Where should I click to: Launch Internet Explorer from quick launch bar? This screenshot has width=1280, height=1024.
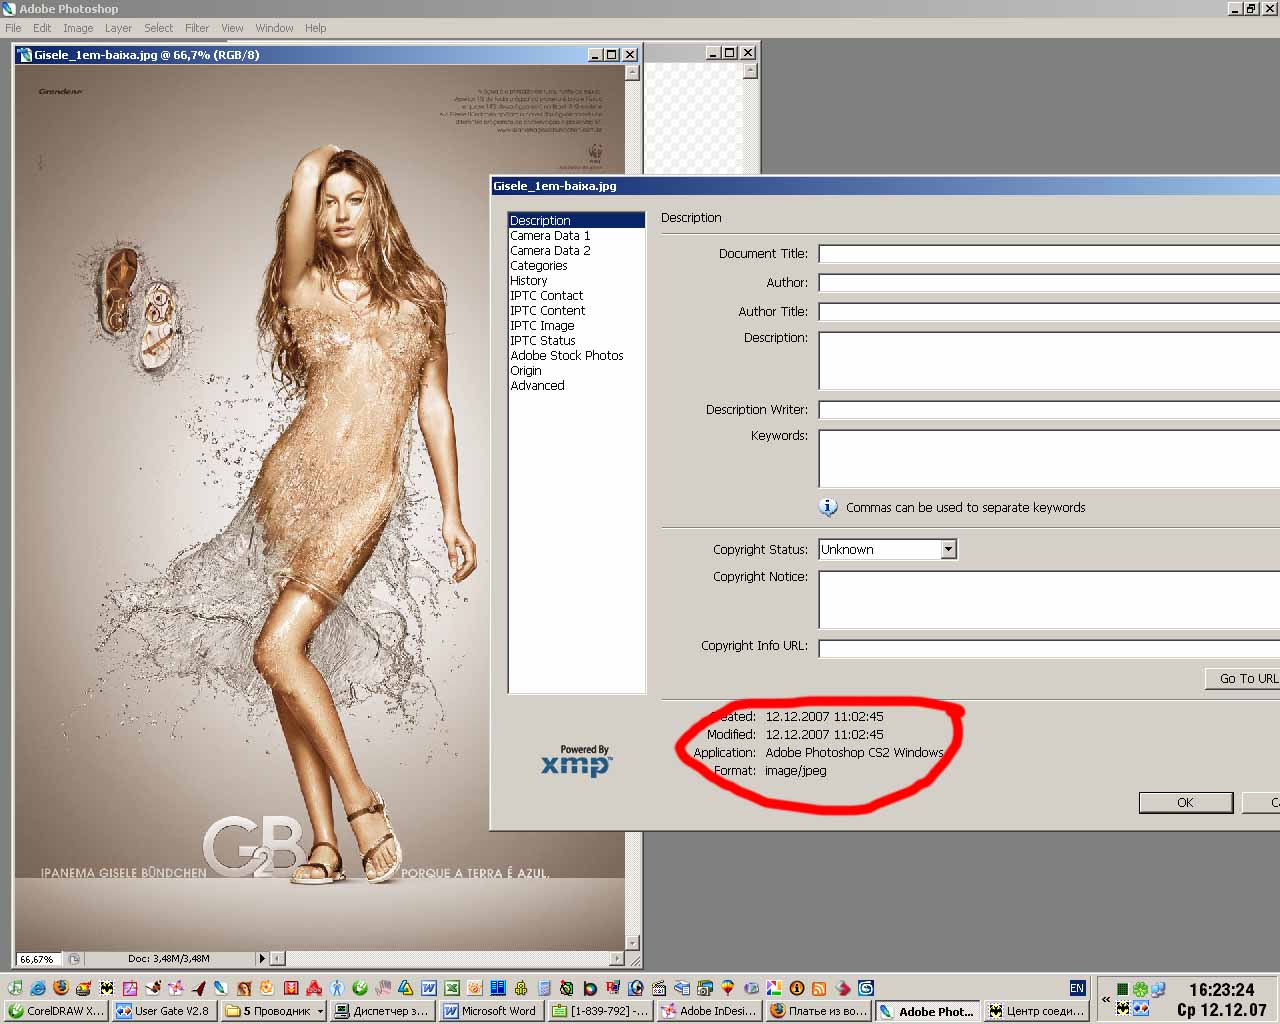coord(38,988)
